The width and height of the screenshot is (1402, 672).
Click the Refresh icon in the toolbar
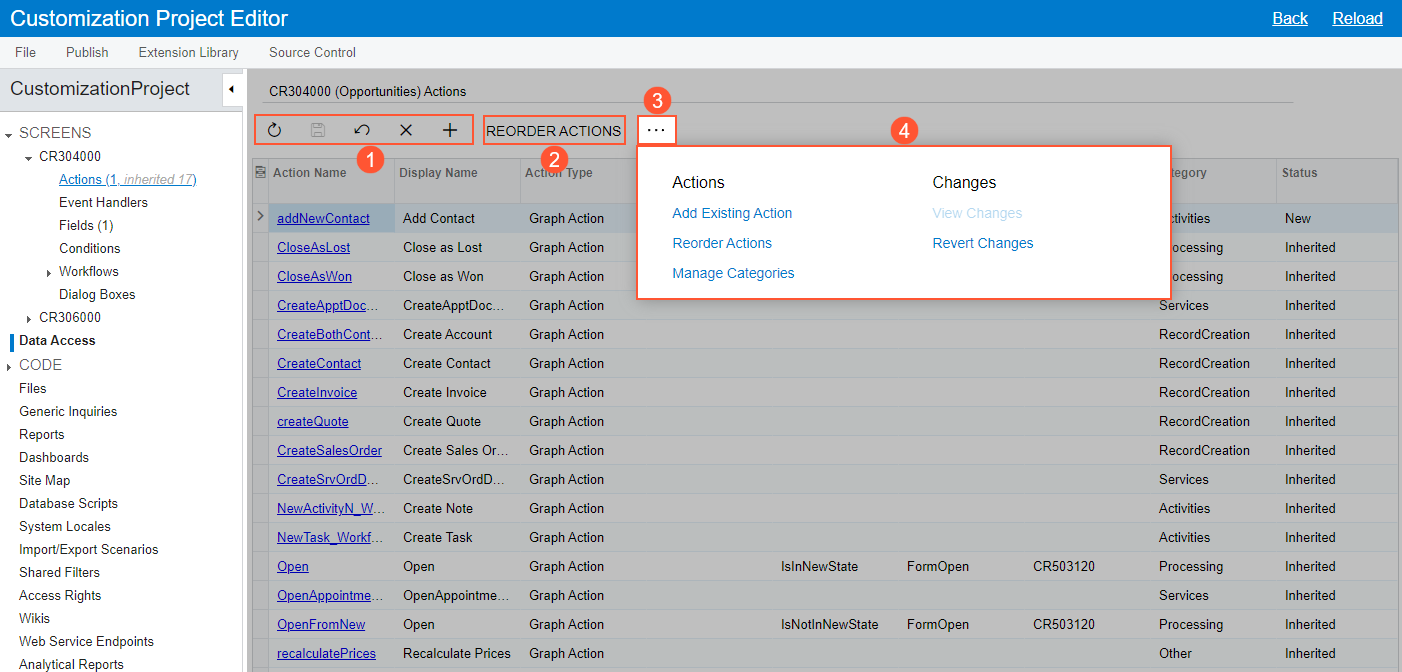point(274,130)
